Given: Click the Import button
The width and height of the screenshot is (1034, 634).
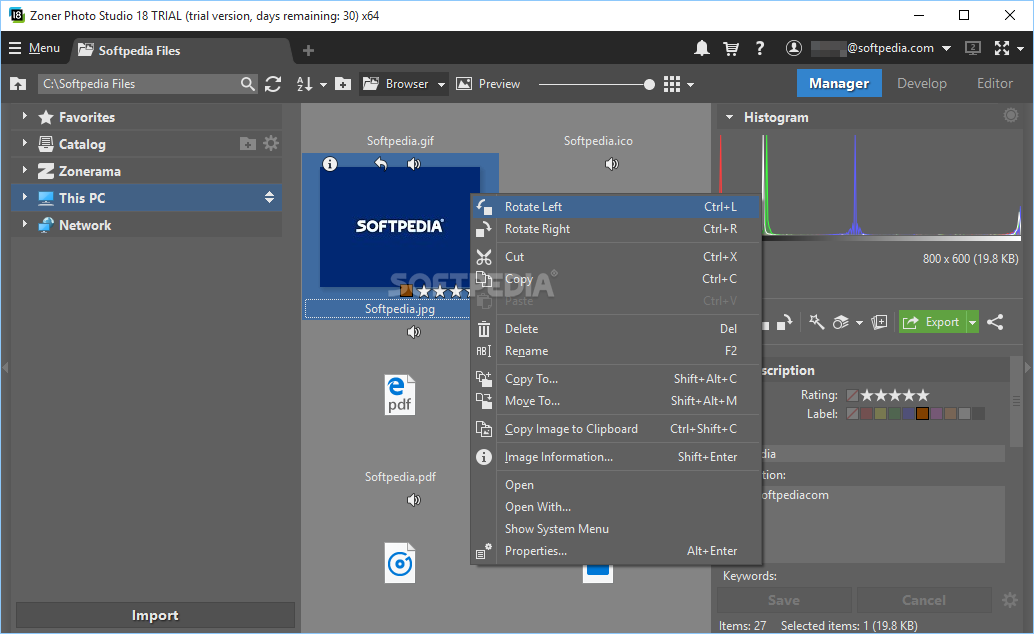Looking at the screenshot, I should point(155,615).
